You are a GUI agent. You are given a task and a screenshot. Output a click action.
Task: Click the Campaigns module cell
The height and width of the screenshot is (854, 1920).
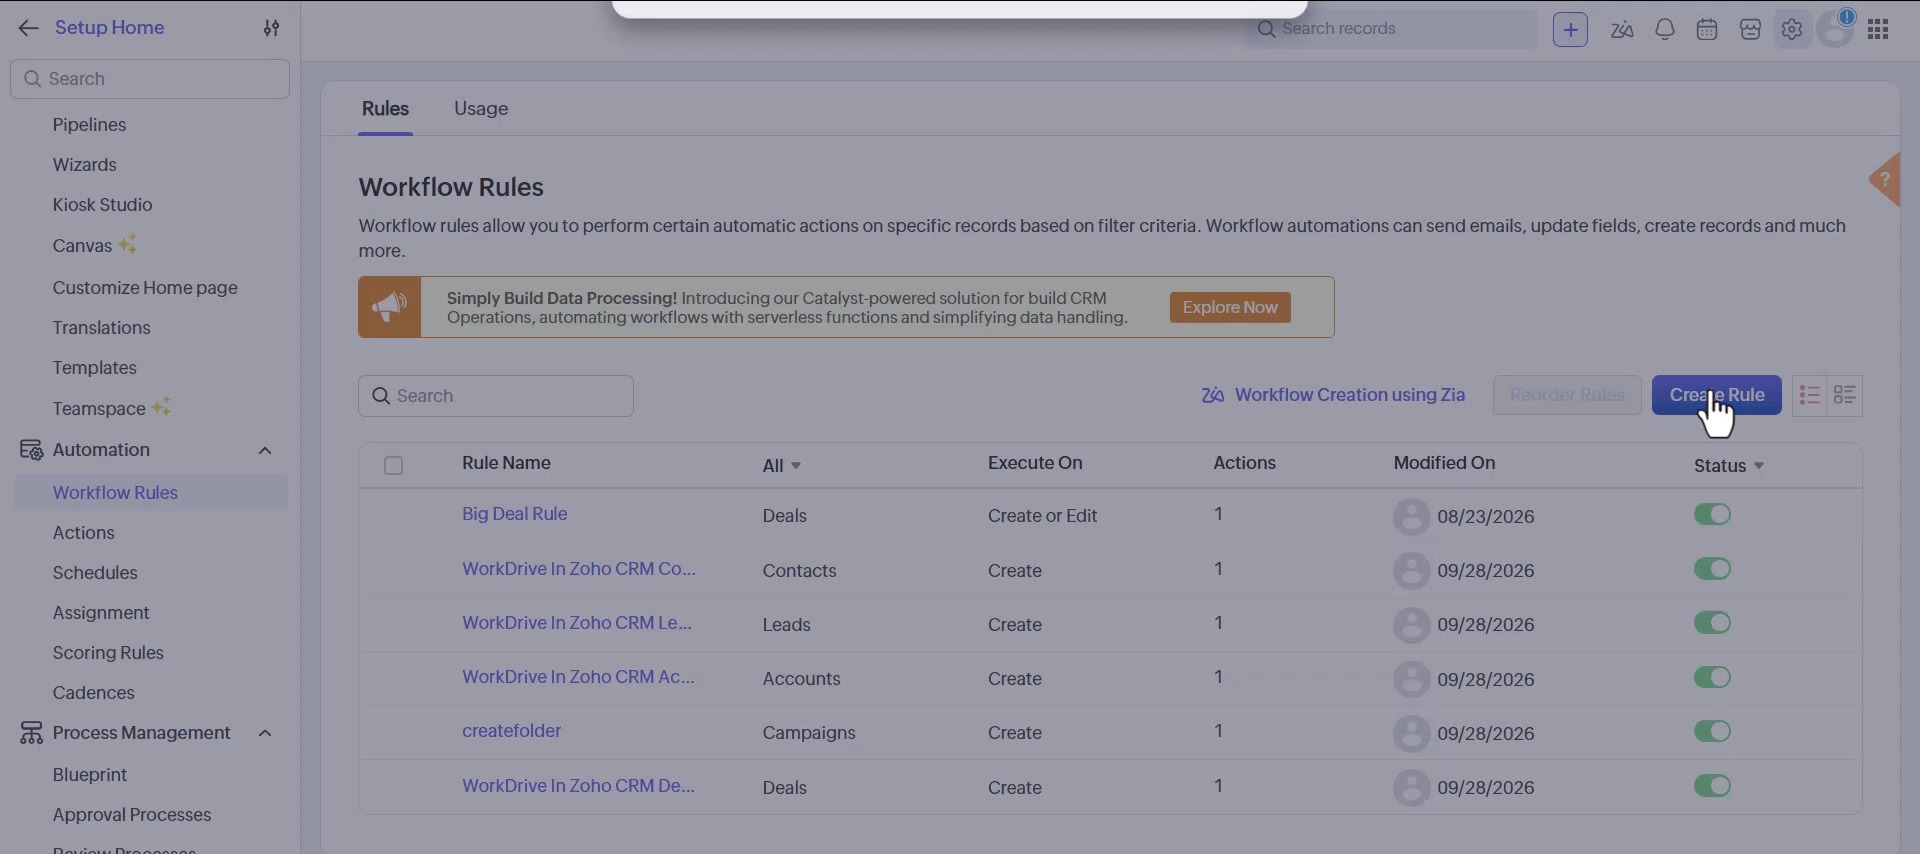point(809,733)
